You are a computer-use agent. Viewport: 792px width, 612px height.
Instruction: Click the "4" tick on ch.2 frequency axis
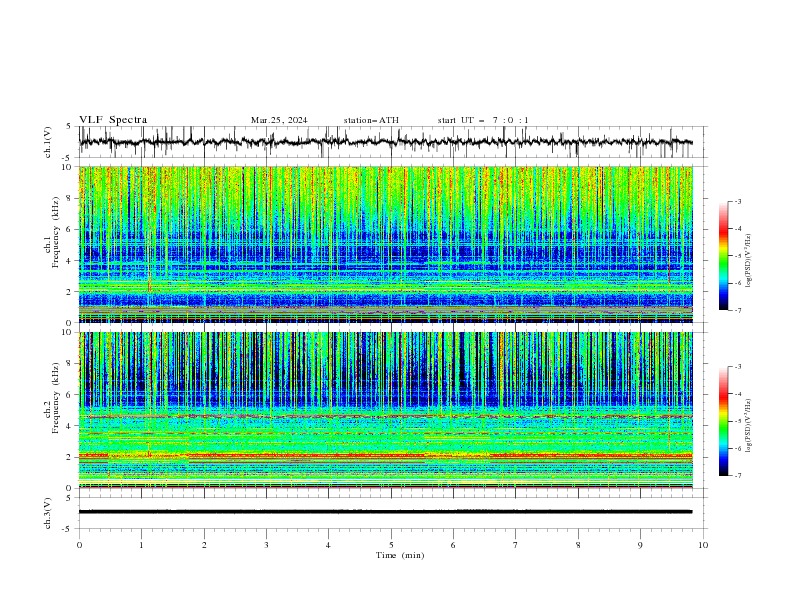tap(71, 426)
